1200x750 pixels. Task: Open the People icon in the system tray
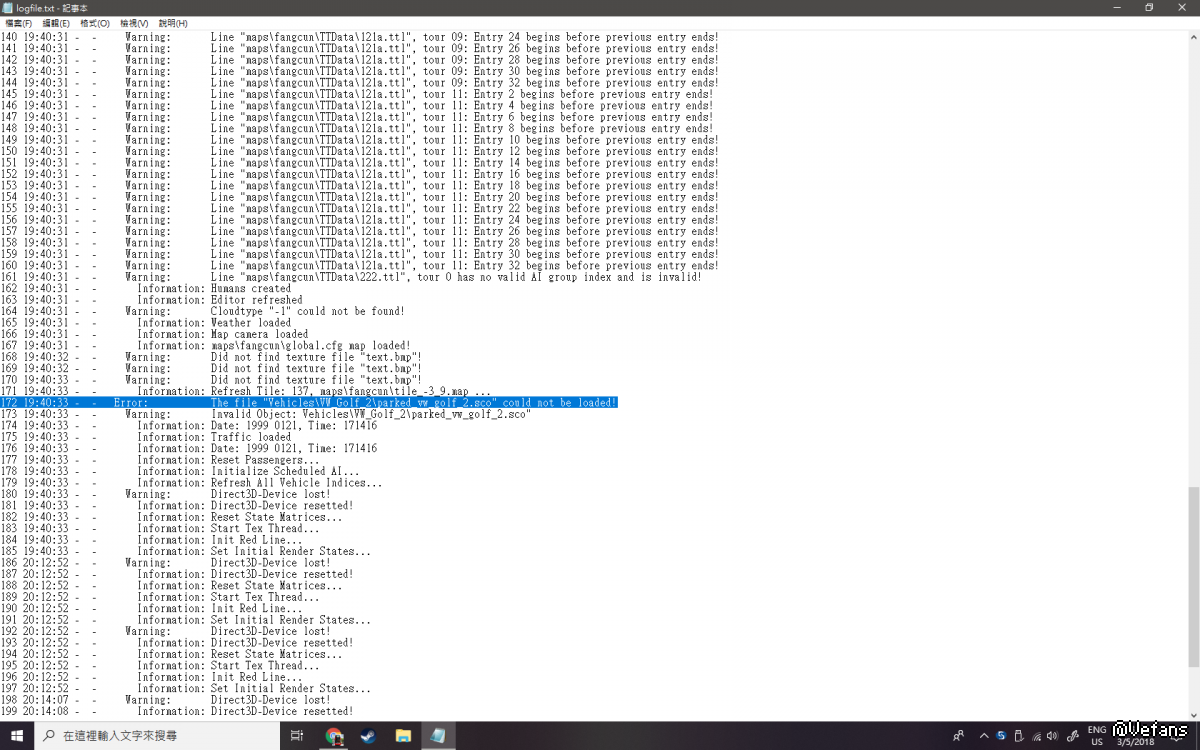tap(958, 735)
